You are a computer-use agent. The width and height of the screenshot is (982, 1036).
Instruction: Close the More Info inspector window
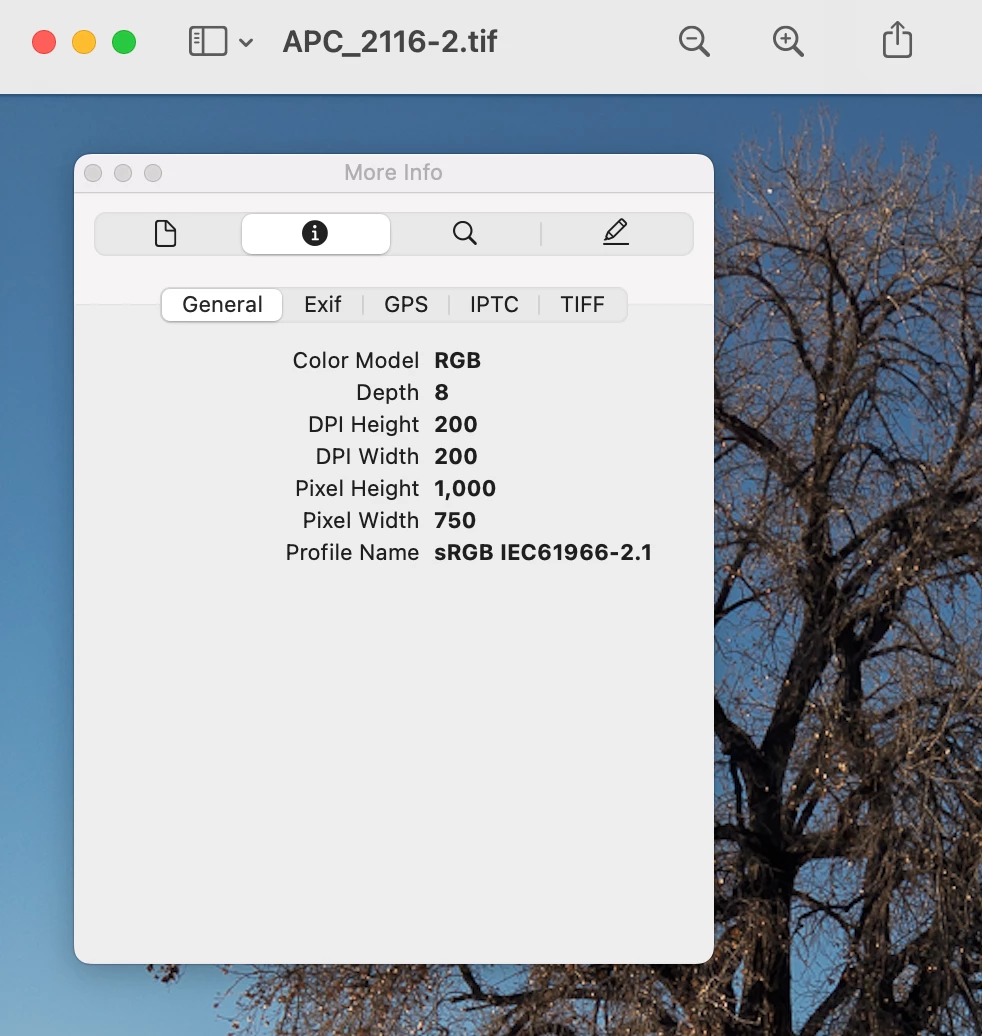(x=93, y=173)
